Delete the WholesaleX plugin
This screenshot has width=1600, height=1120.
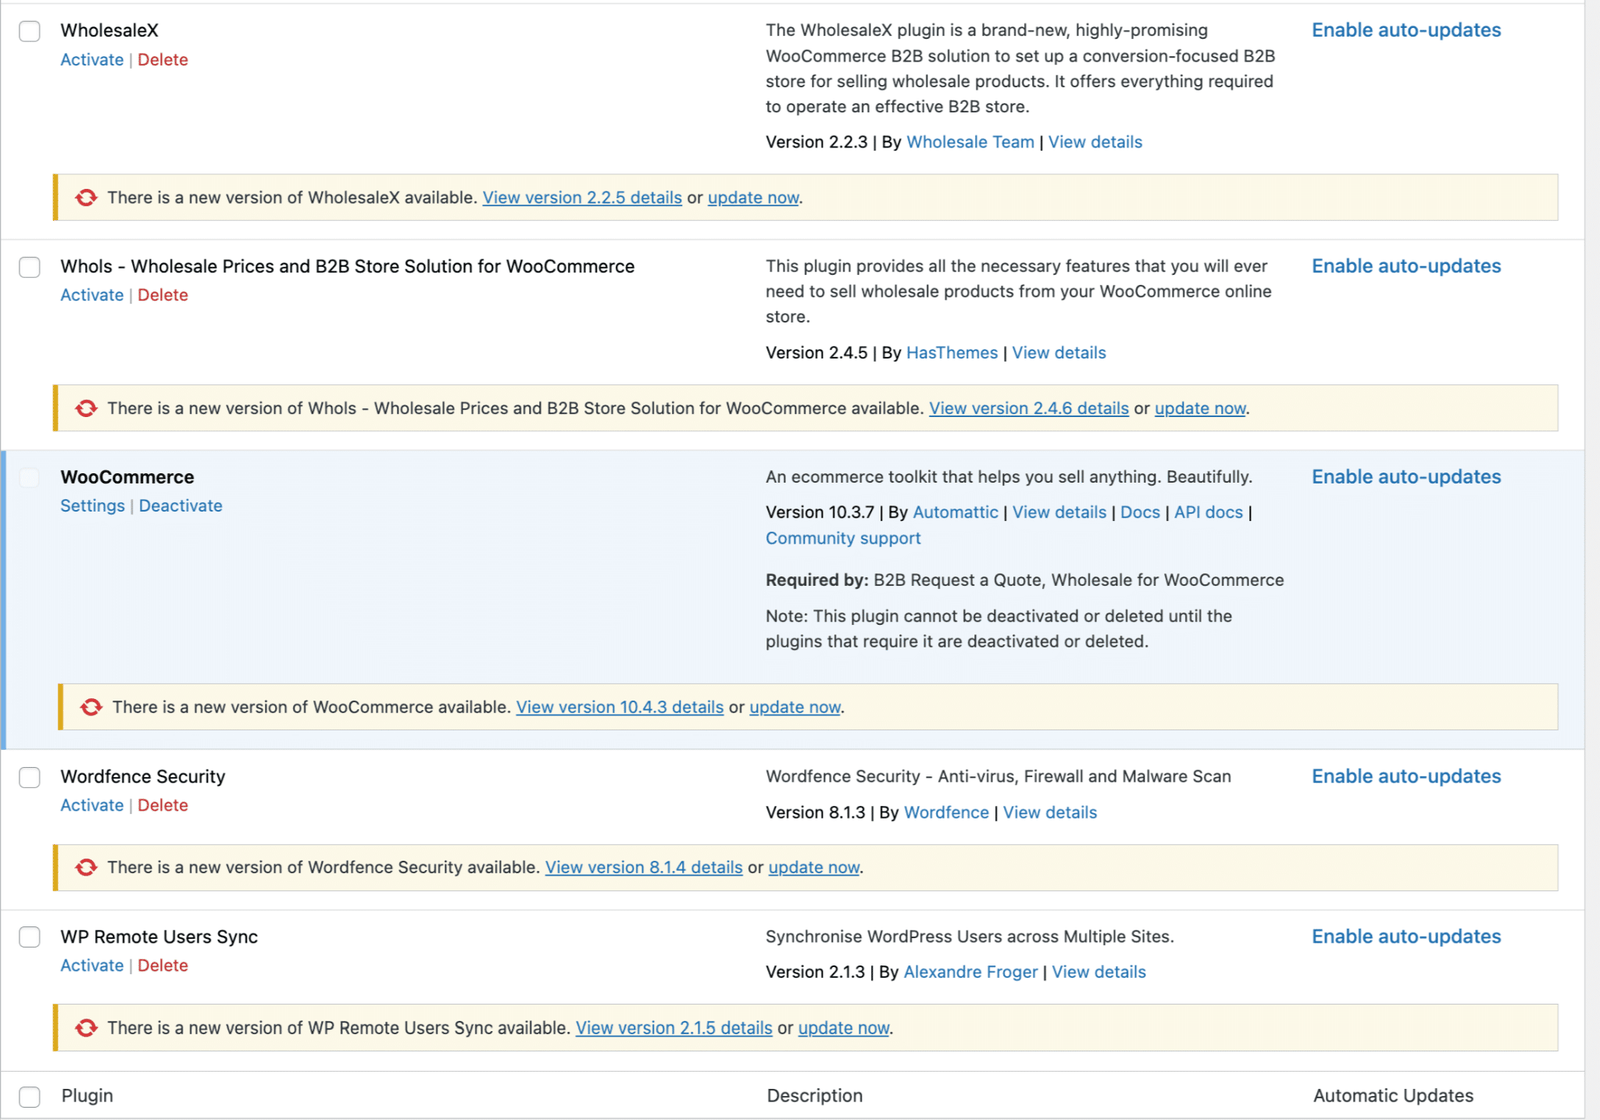(162, 60)
